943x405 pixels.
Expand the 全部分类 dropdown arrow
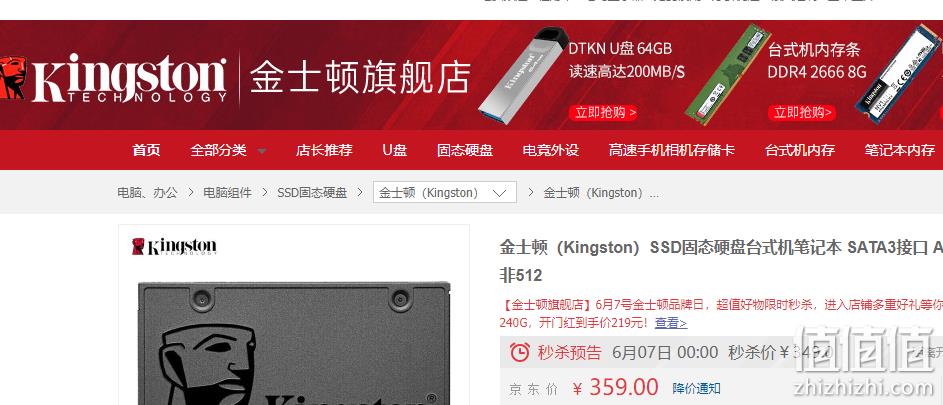[262, 151]
